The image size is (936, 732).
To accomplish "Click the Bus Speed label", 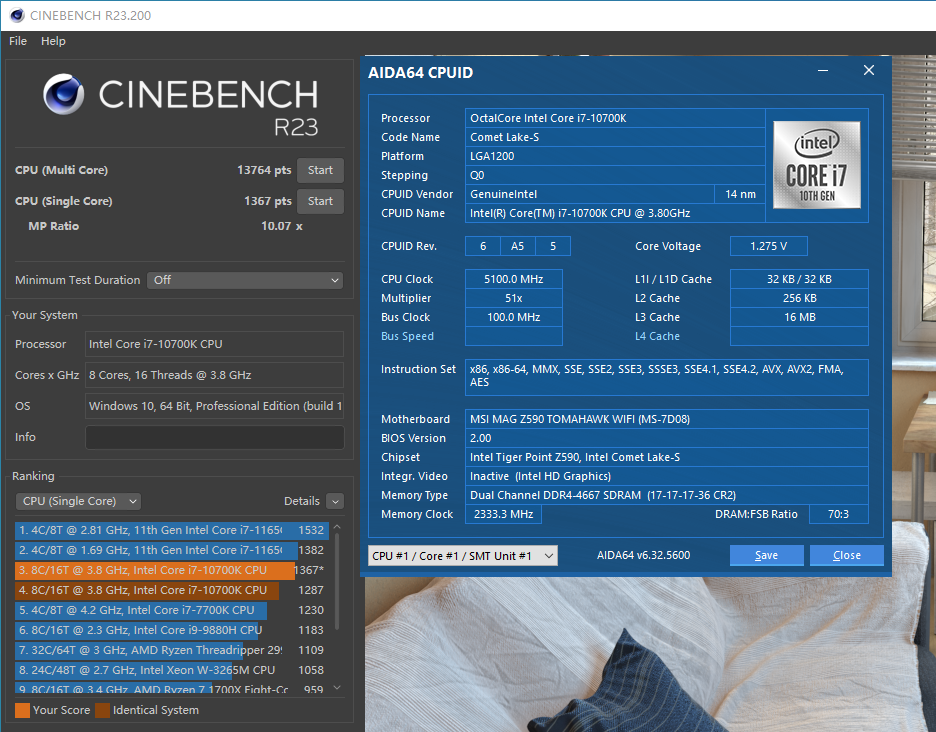I will point(407,336).
